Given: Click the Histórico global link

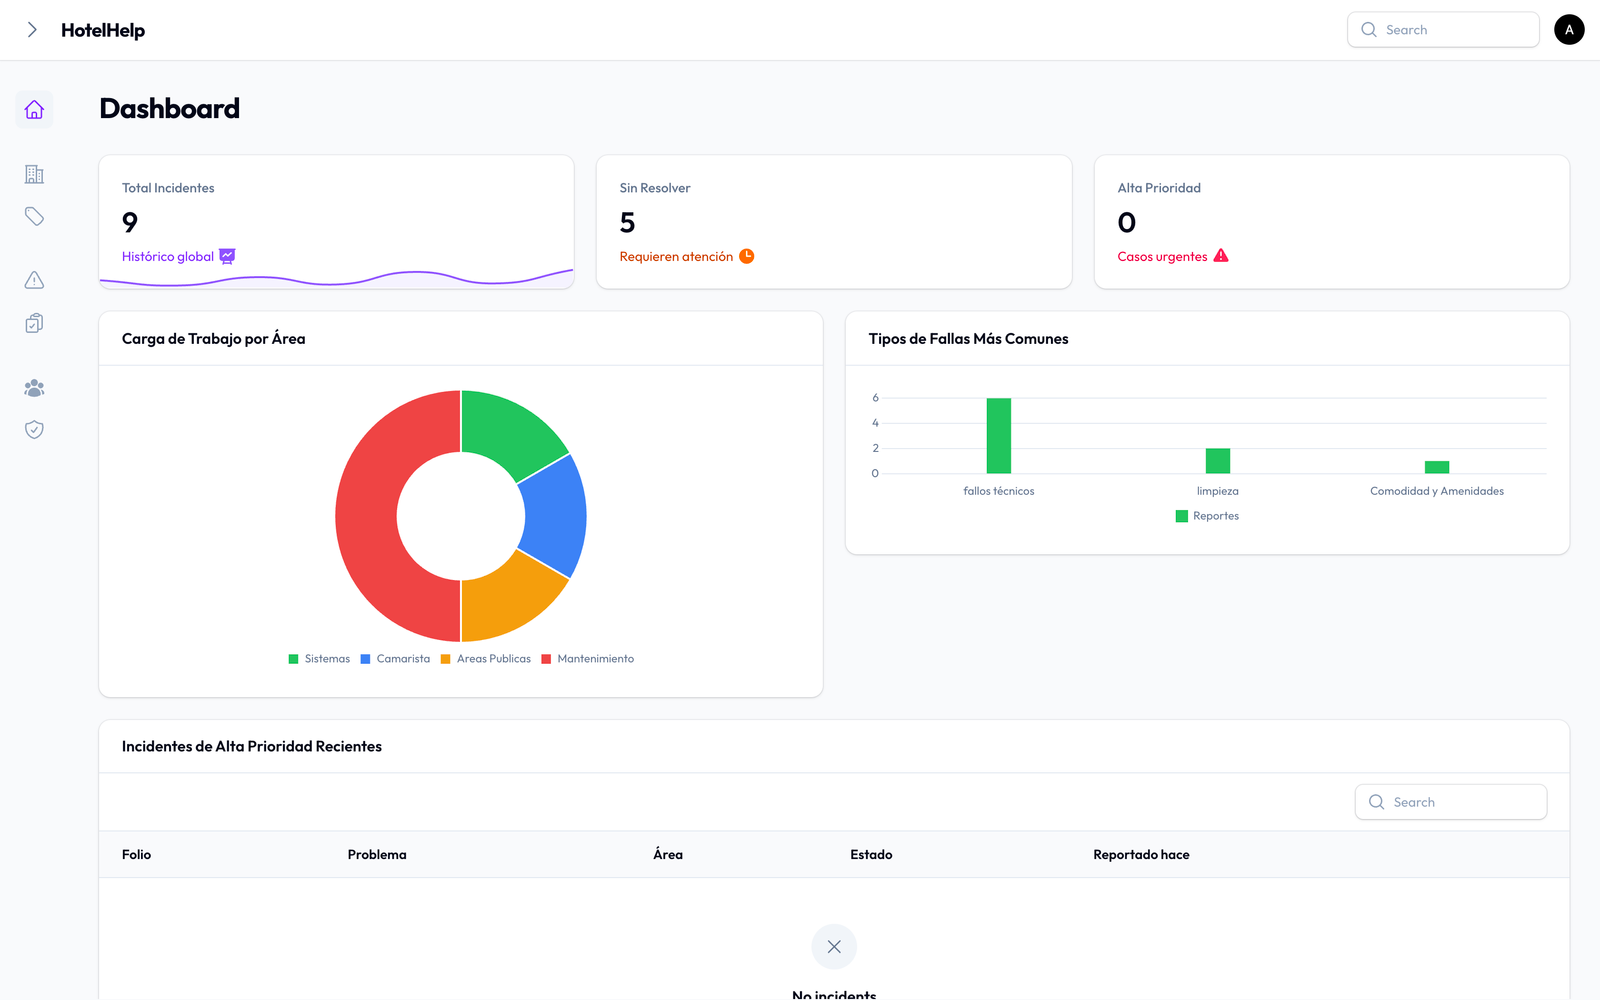Looking at the screenshot, I should pyautogui.click(x=168, y=257).
